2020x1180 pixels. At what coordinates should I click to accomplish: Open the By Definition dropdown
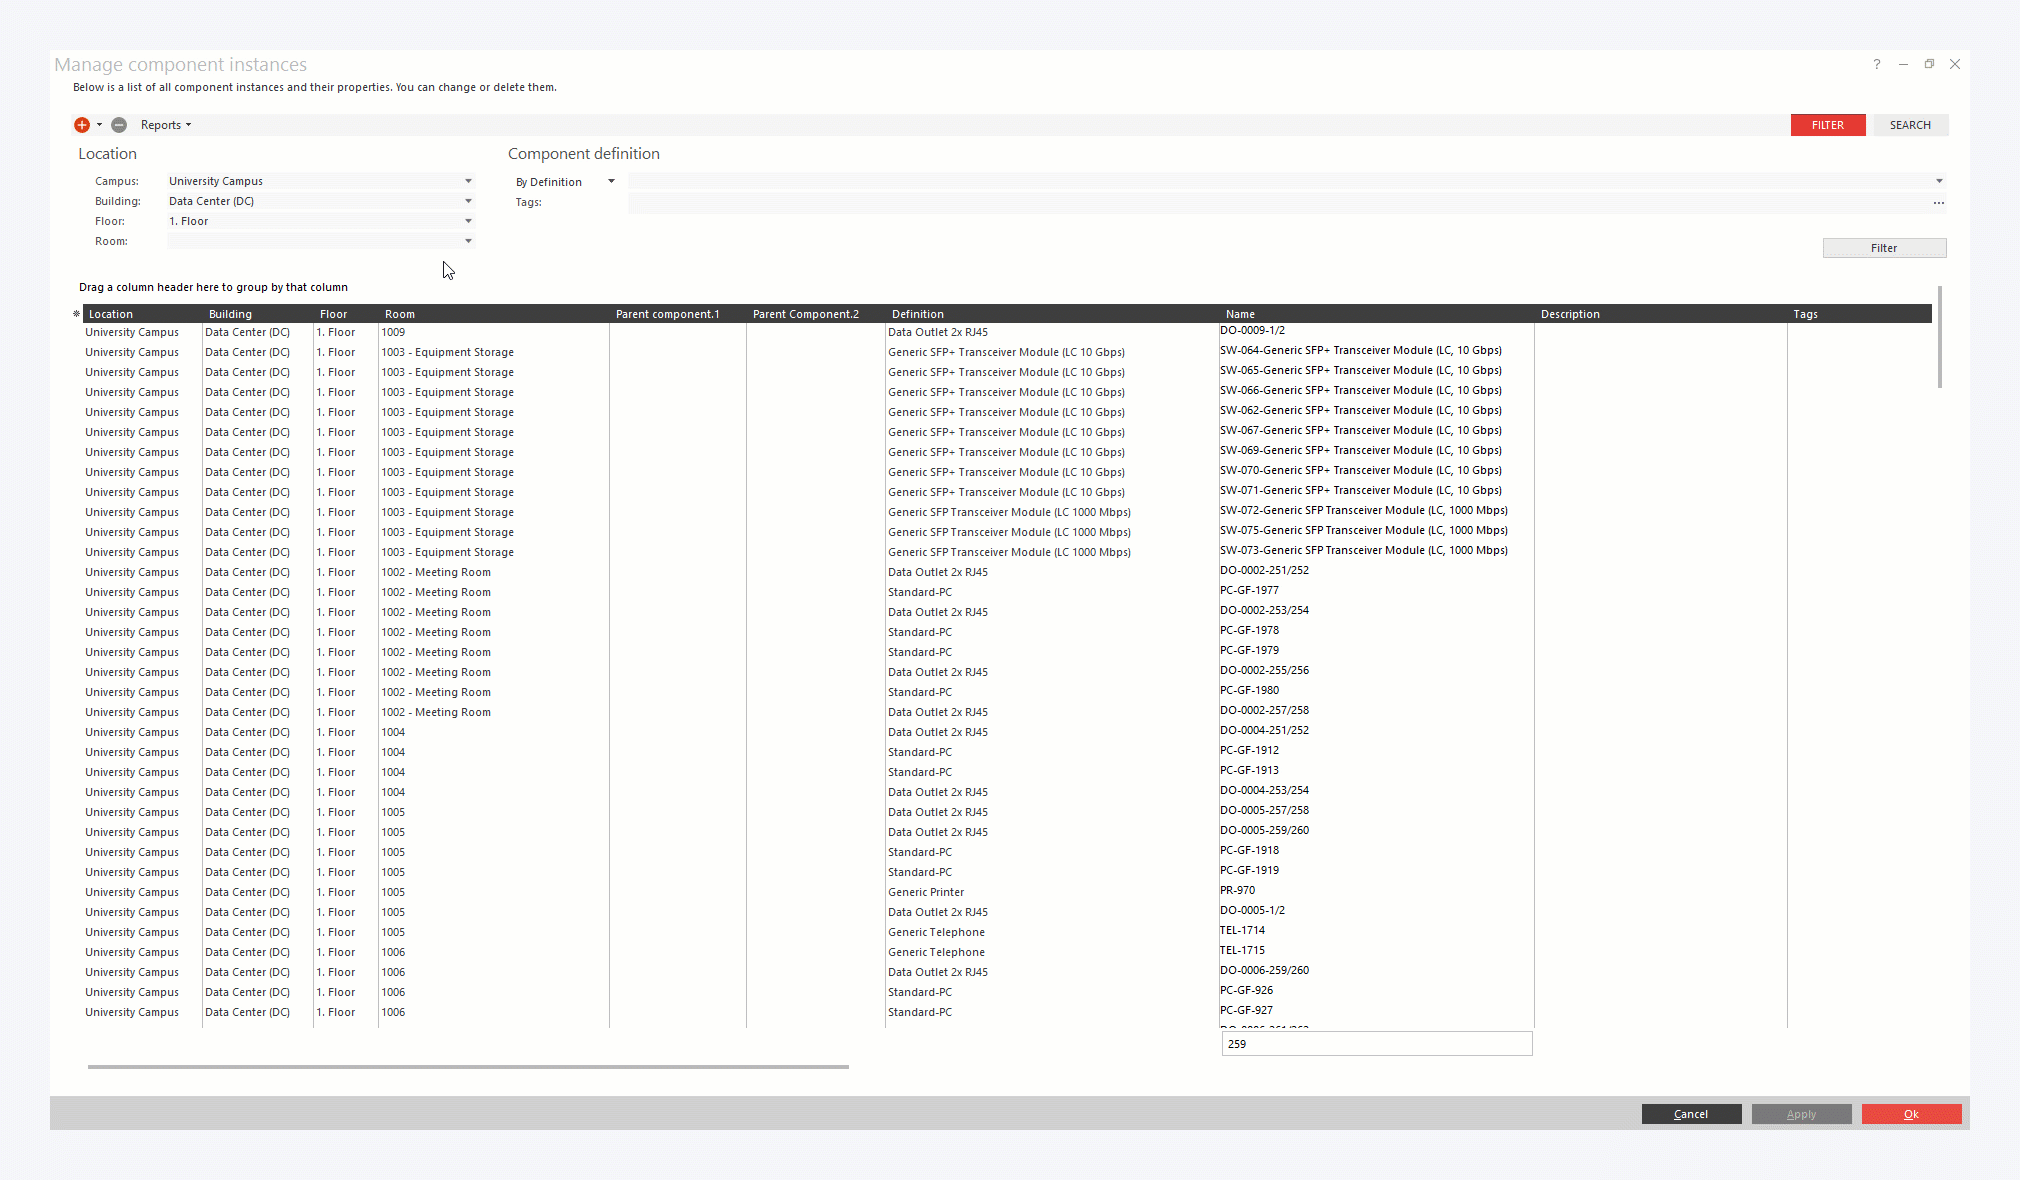pos(611,182)
